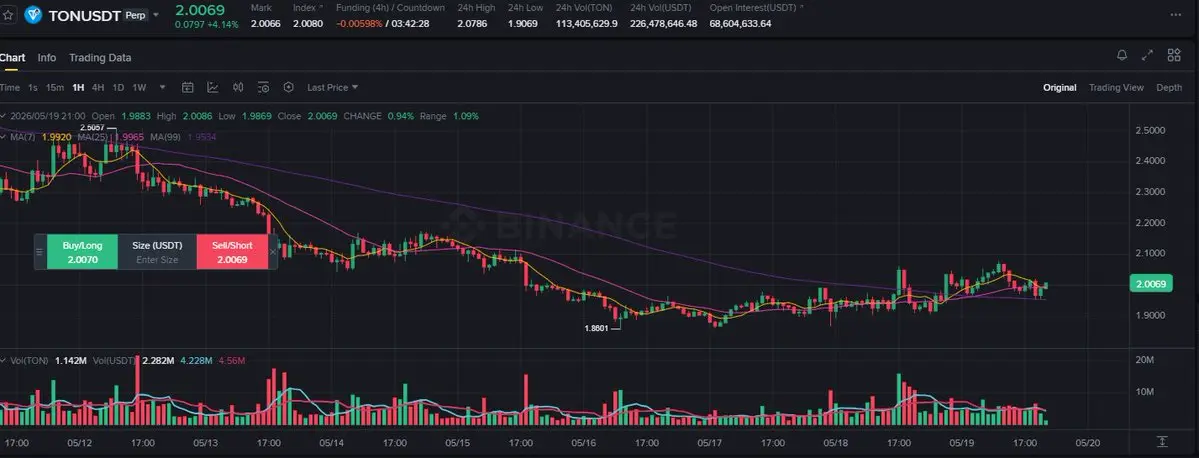
Task: Click the Perp contract tag
Action: [136, 15]
